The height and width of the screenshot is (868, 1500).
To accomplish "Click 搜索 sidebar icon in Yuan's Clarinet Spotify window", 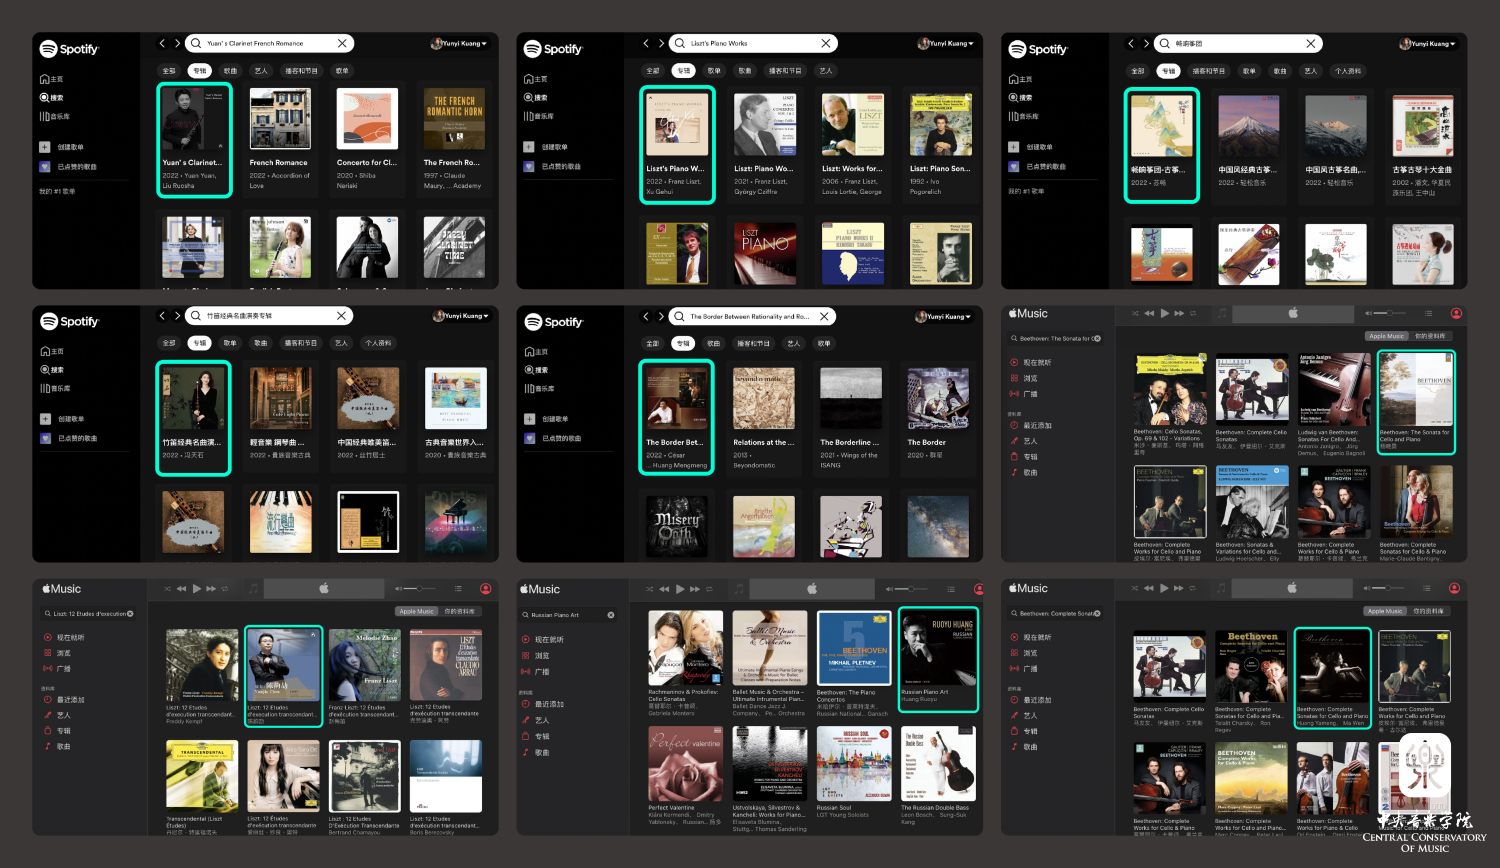I will coord(45,98).
